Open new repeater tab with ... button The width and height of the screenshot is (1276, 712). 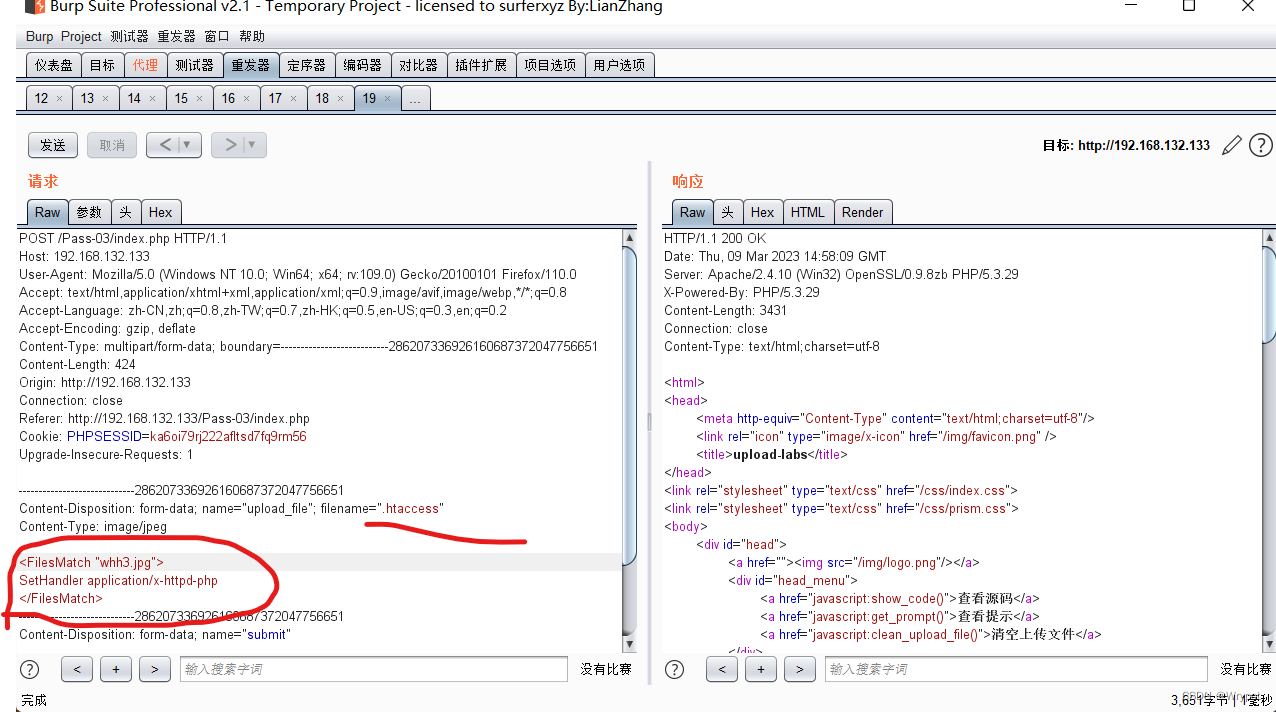(415, 98)
